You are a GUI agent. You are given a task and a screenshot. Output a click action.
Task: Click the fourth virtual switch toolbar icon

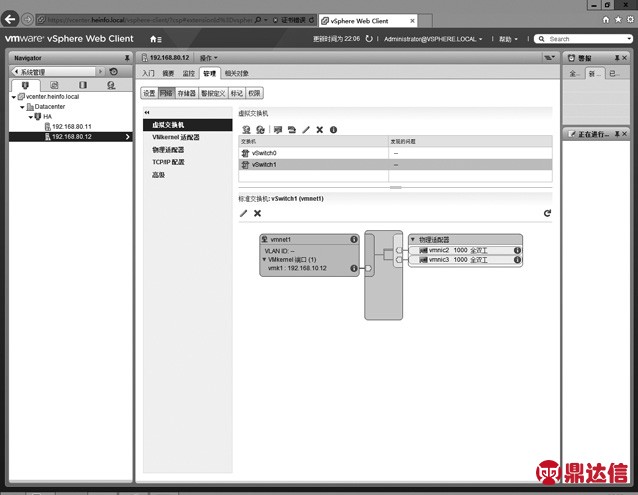292,130
